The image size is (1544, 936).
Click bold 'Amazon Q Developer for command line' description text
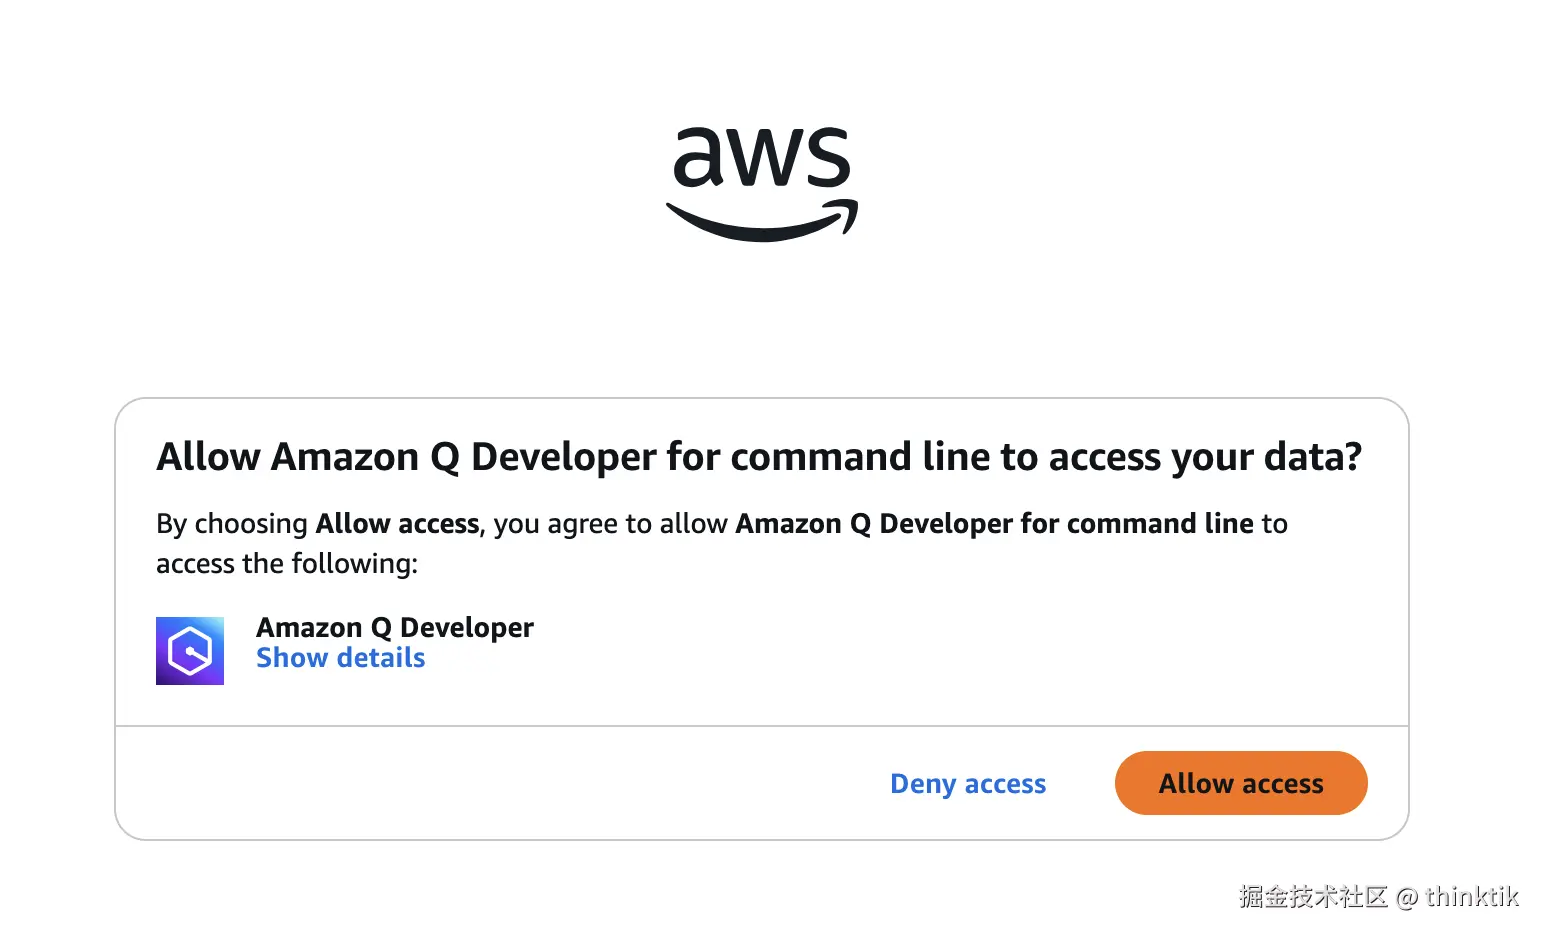[994, 524]
